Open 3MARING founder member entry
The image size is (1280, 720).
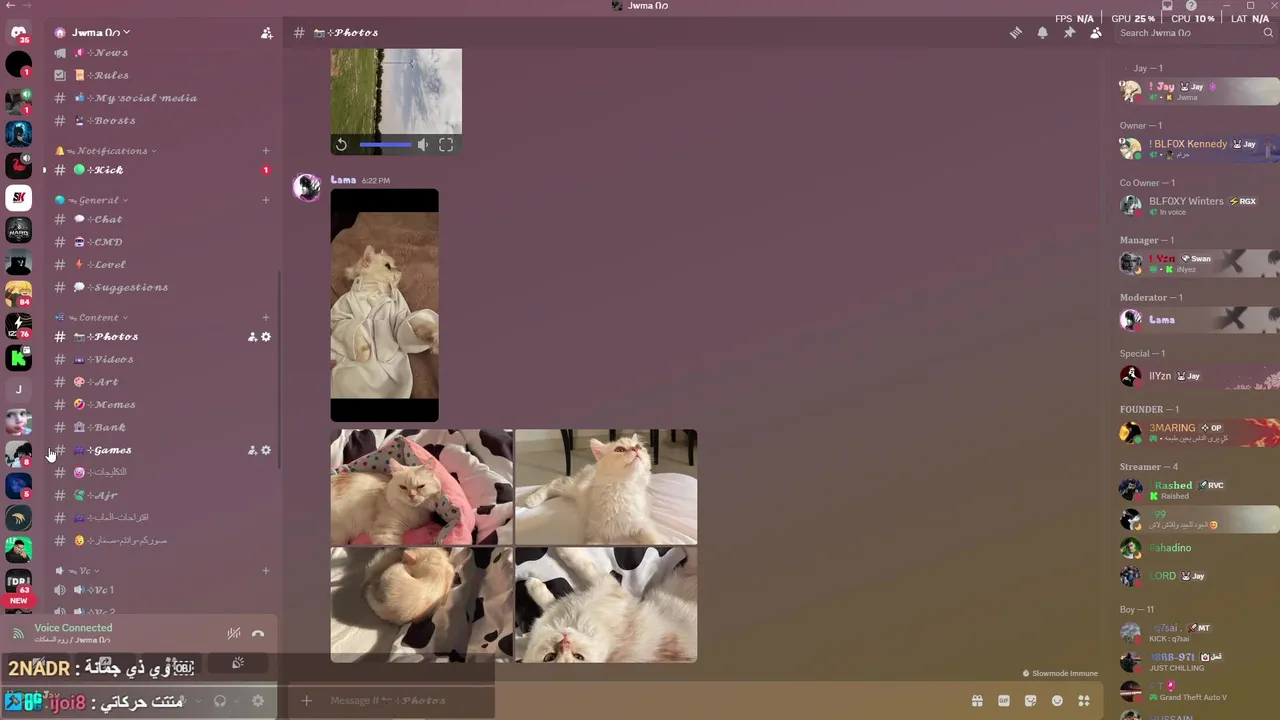click(1198, 432)
